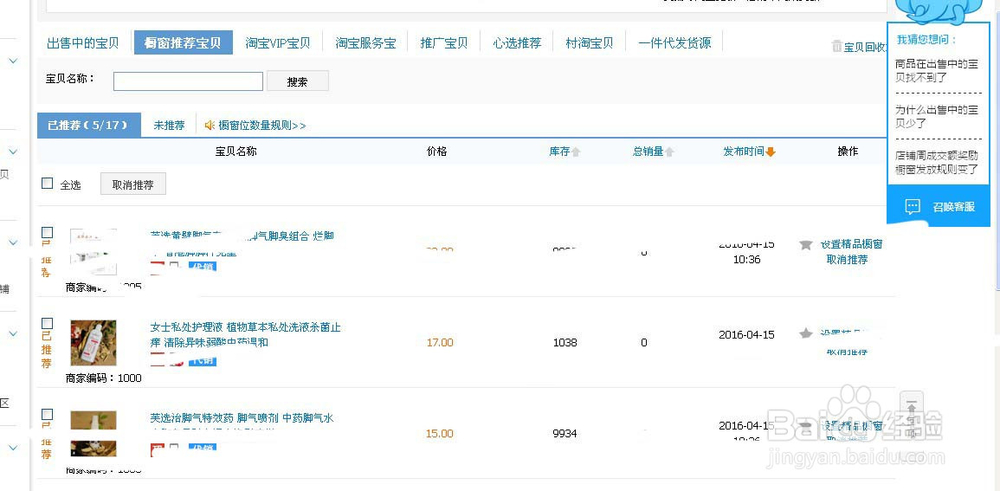Click stock value 9934
The width and height of the screenshot is (1000, 491).
tap(565, 434)
